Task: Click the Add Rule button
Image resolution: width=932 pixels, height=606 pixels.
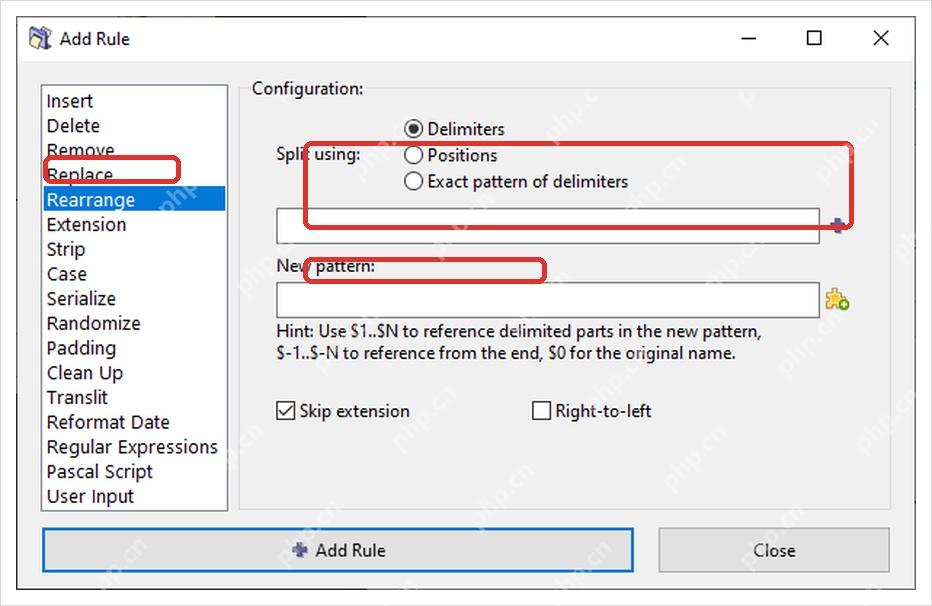Action: [338, 550]
